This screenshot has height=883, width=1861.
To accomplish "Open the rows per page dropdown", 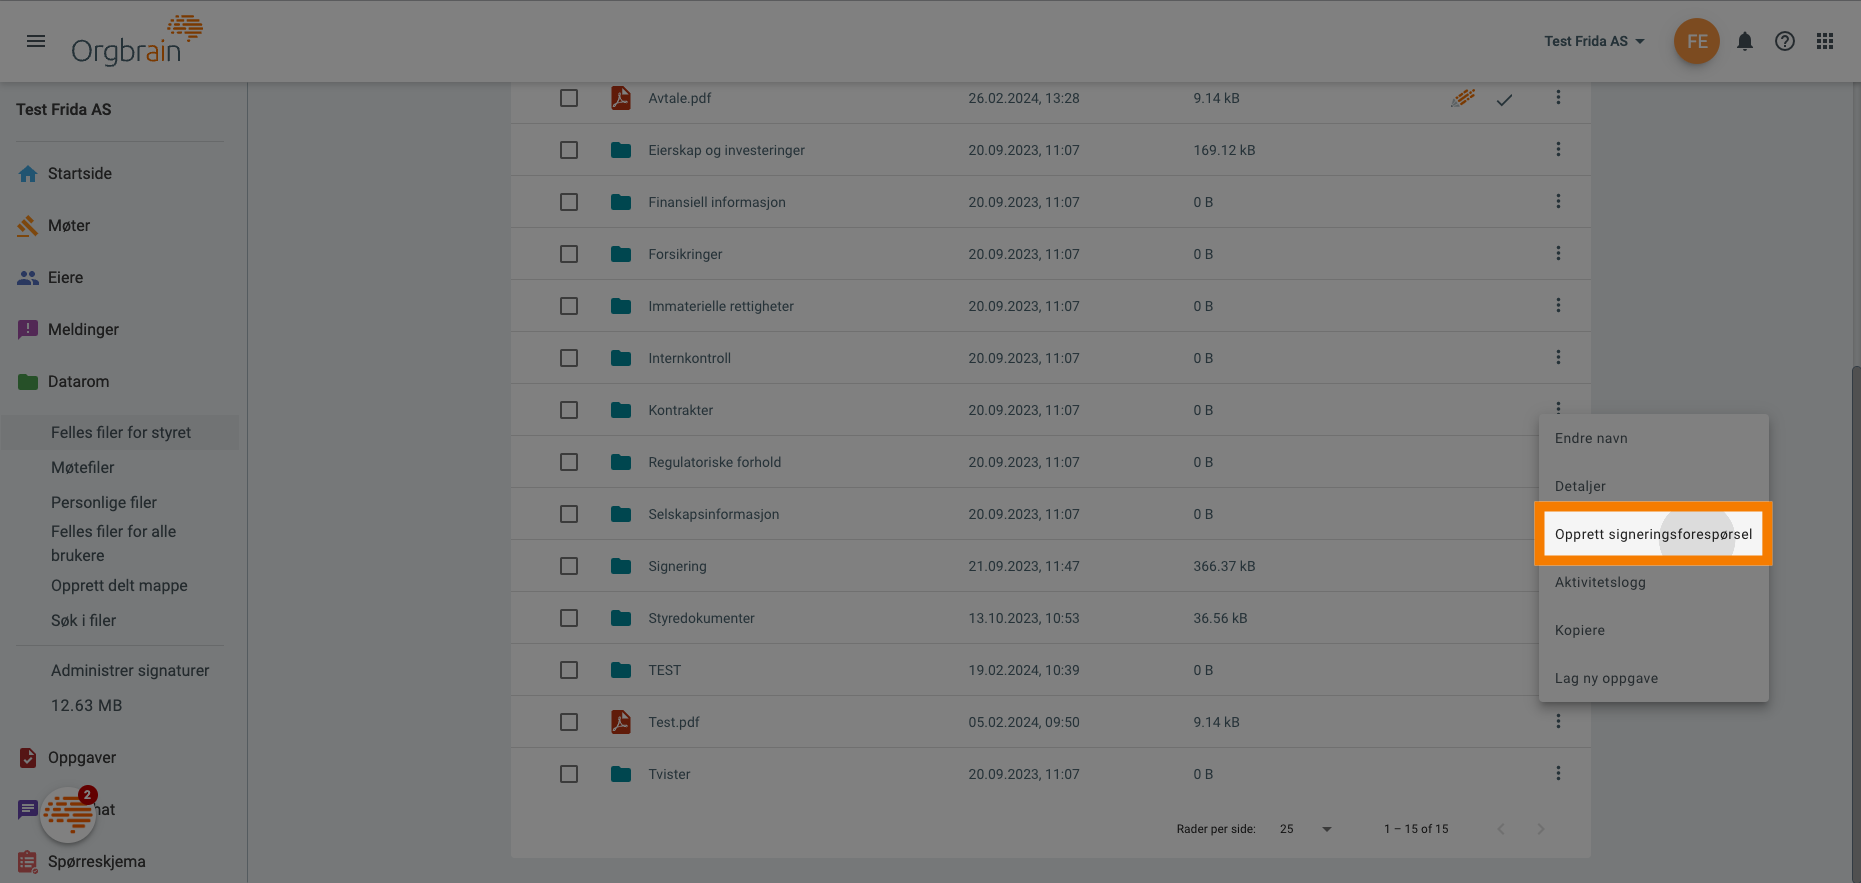I will point(1306,829).
